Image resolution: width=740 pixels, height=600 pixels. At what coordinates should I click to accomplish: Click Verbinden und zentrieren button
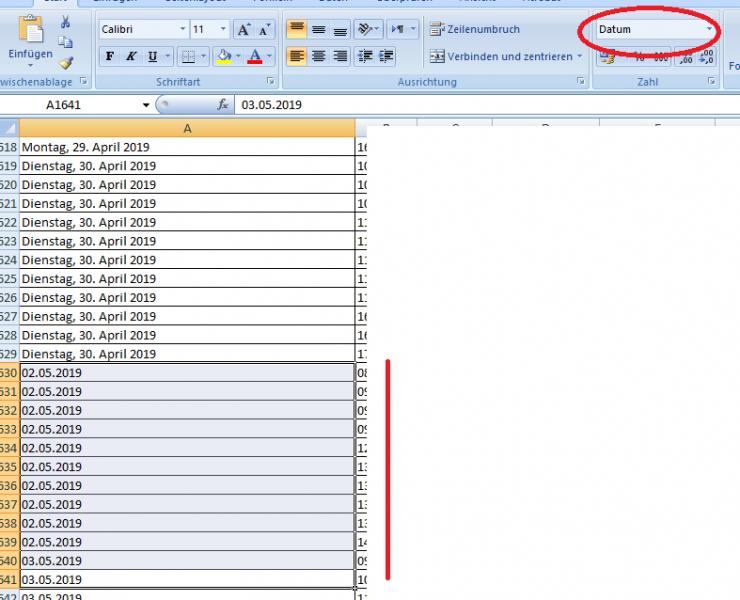point(503,56)
